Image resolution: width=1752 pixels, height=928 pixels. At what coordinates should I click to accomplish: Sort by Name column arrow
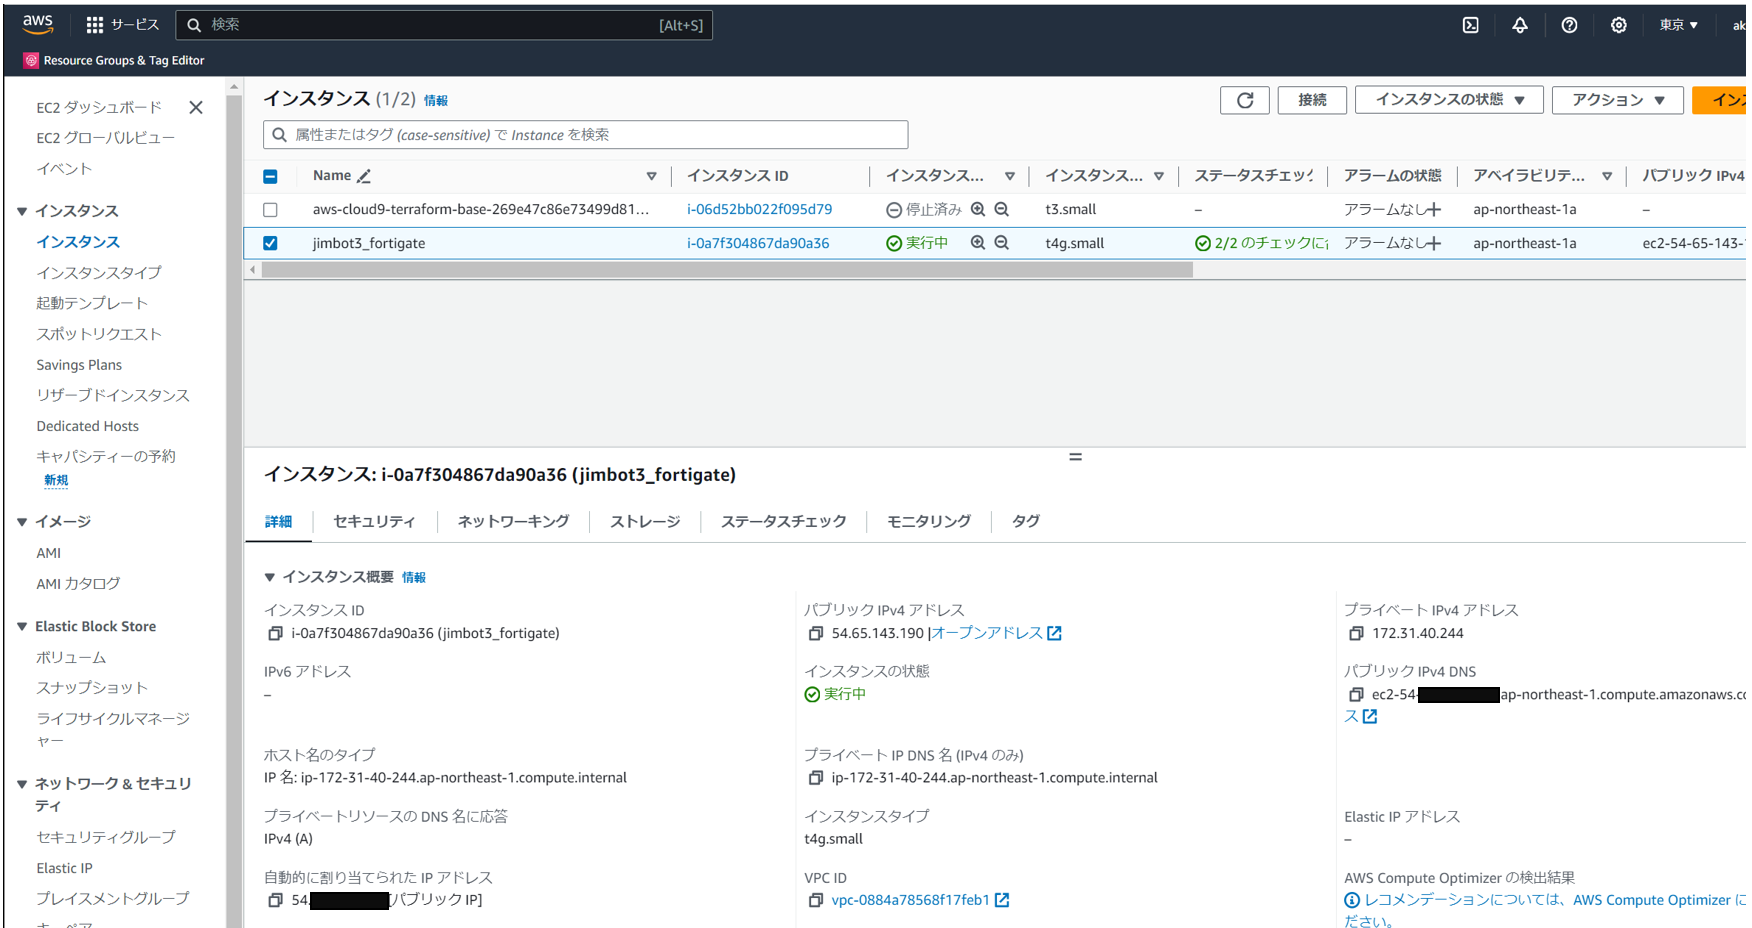pyautogui.click(x=651, y=176)
